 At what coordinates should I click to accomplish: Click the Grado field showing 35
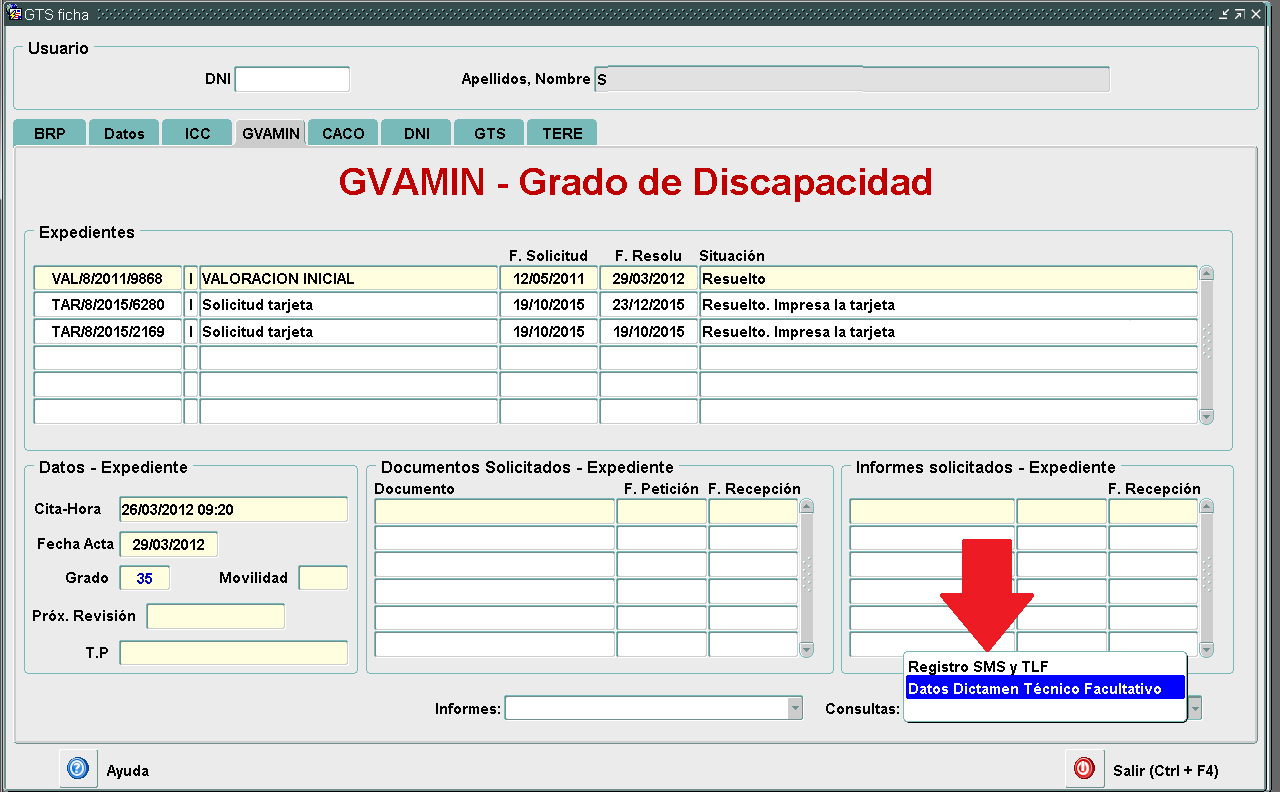[144, 578]
